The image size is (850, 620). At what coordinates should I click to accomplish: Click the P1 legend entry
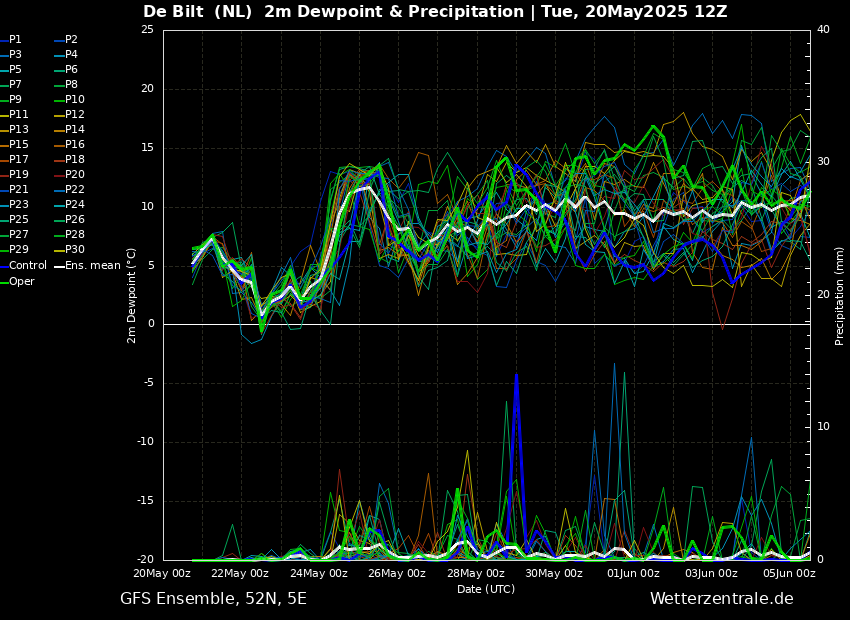[x=15, y=40]
